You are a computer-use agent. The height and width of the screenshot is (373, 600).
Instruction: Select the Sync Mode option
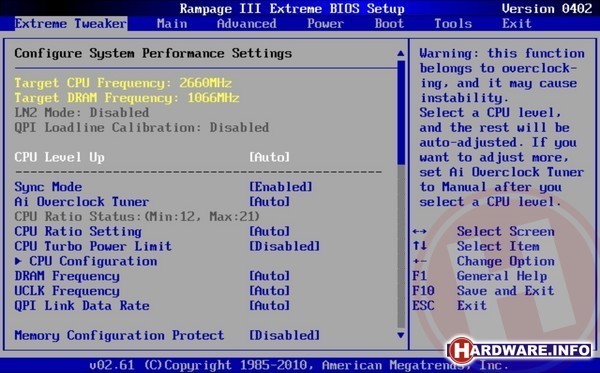[x=48, y=187]
